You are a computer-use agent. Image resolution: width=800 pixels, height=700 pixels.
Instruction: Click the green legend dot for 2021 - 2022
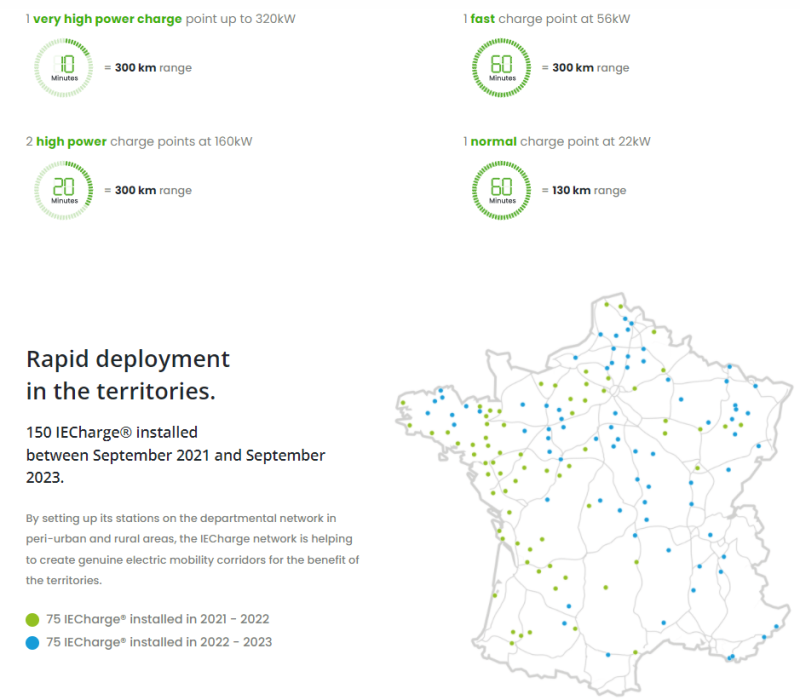tap(33, 620)
